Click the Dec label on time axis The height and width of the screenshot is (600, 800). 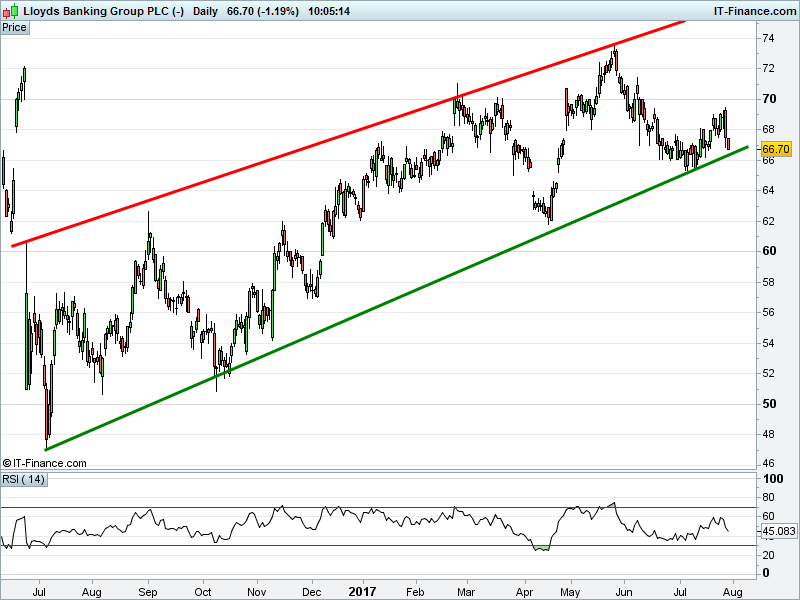tap(312, 592)
